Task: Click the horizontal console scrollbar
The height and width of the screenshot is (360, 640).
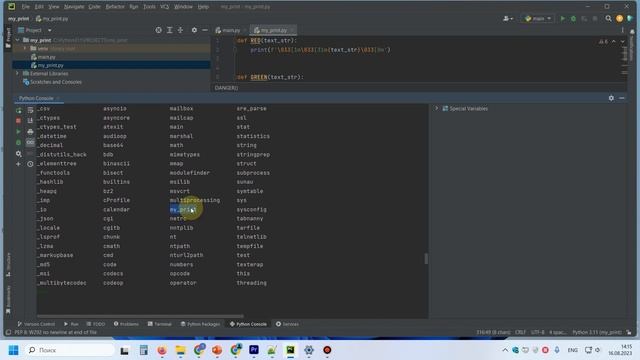Action: (140, 316)
